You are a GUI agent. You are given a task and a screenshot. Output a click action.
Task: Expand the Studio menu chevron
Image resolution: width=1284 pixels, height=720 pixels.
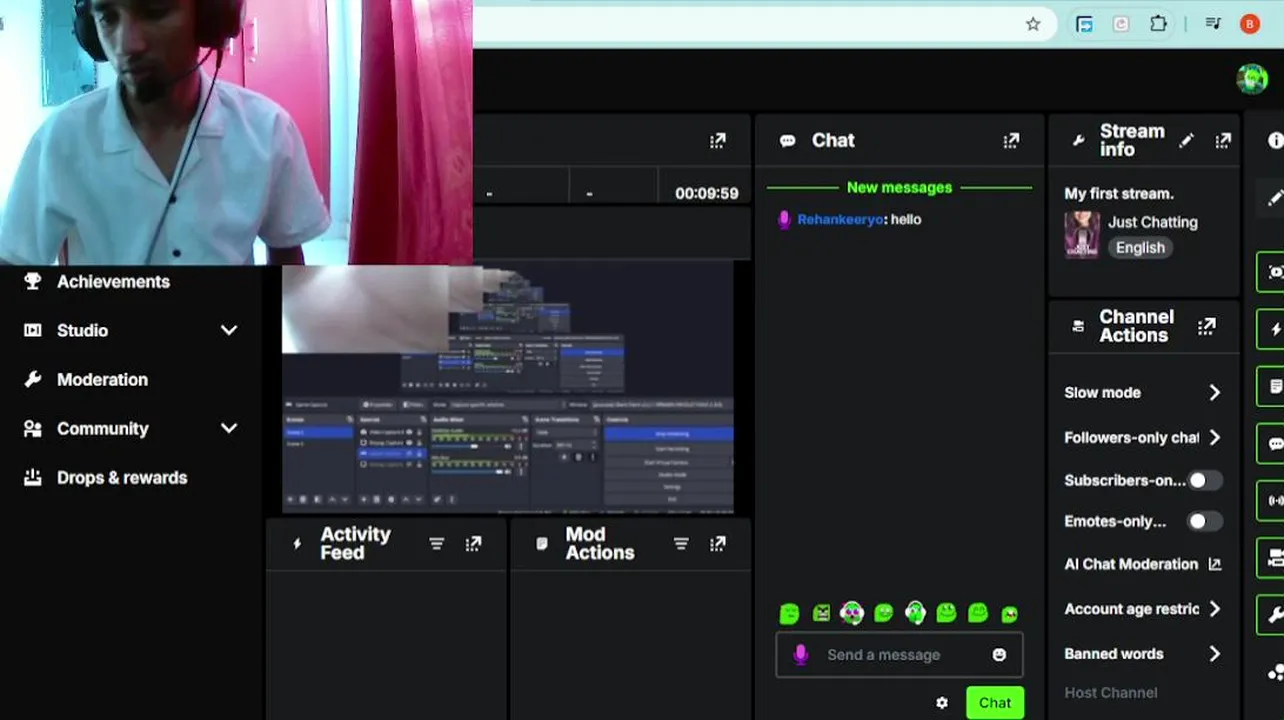coord(229,330)
